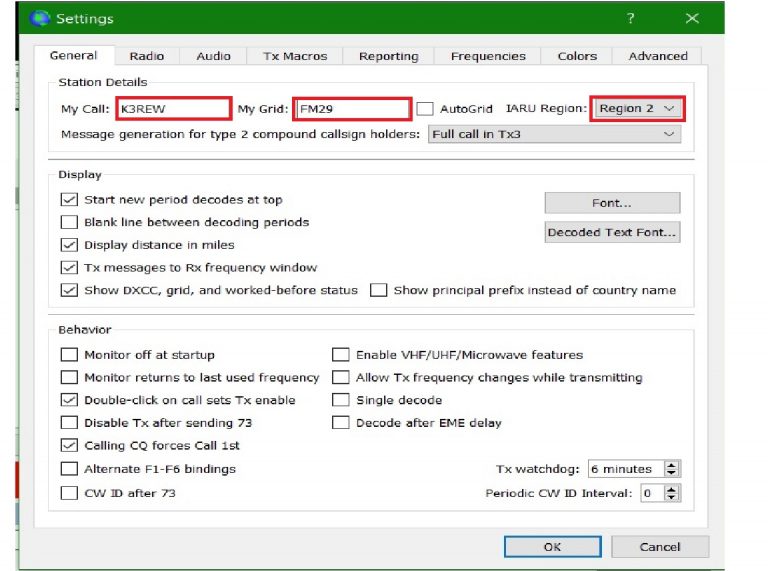The width and height of the screenshot is (768, 571).
Task: Enable Monitor off at startup
Action: point(69,355)
